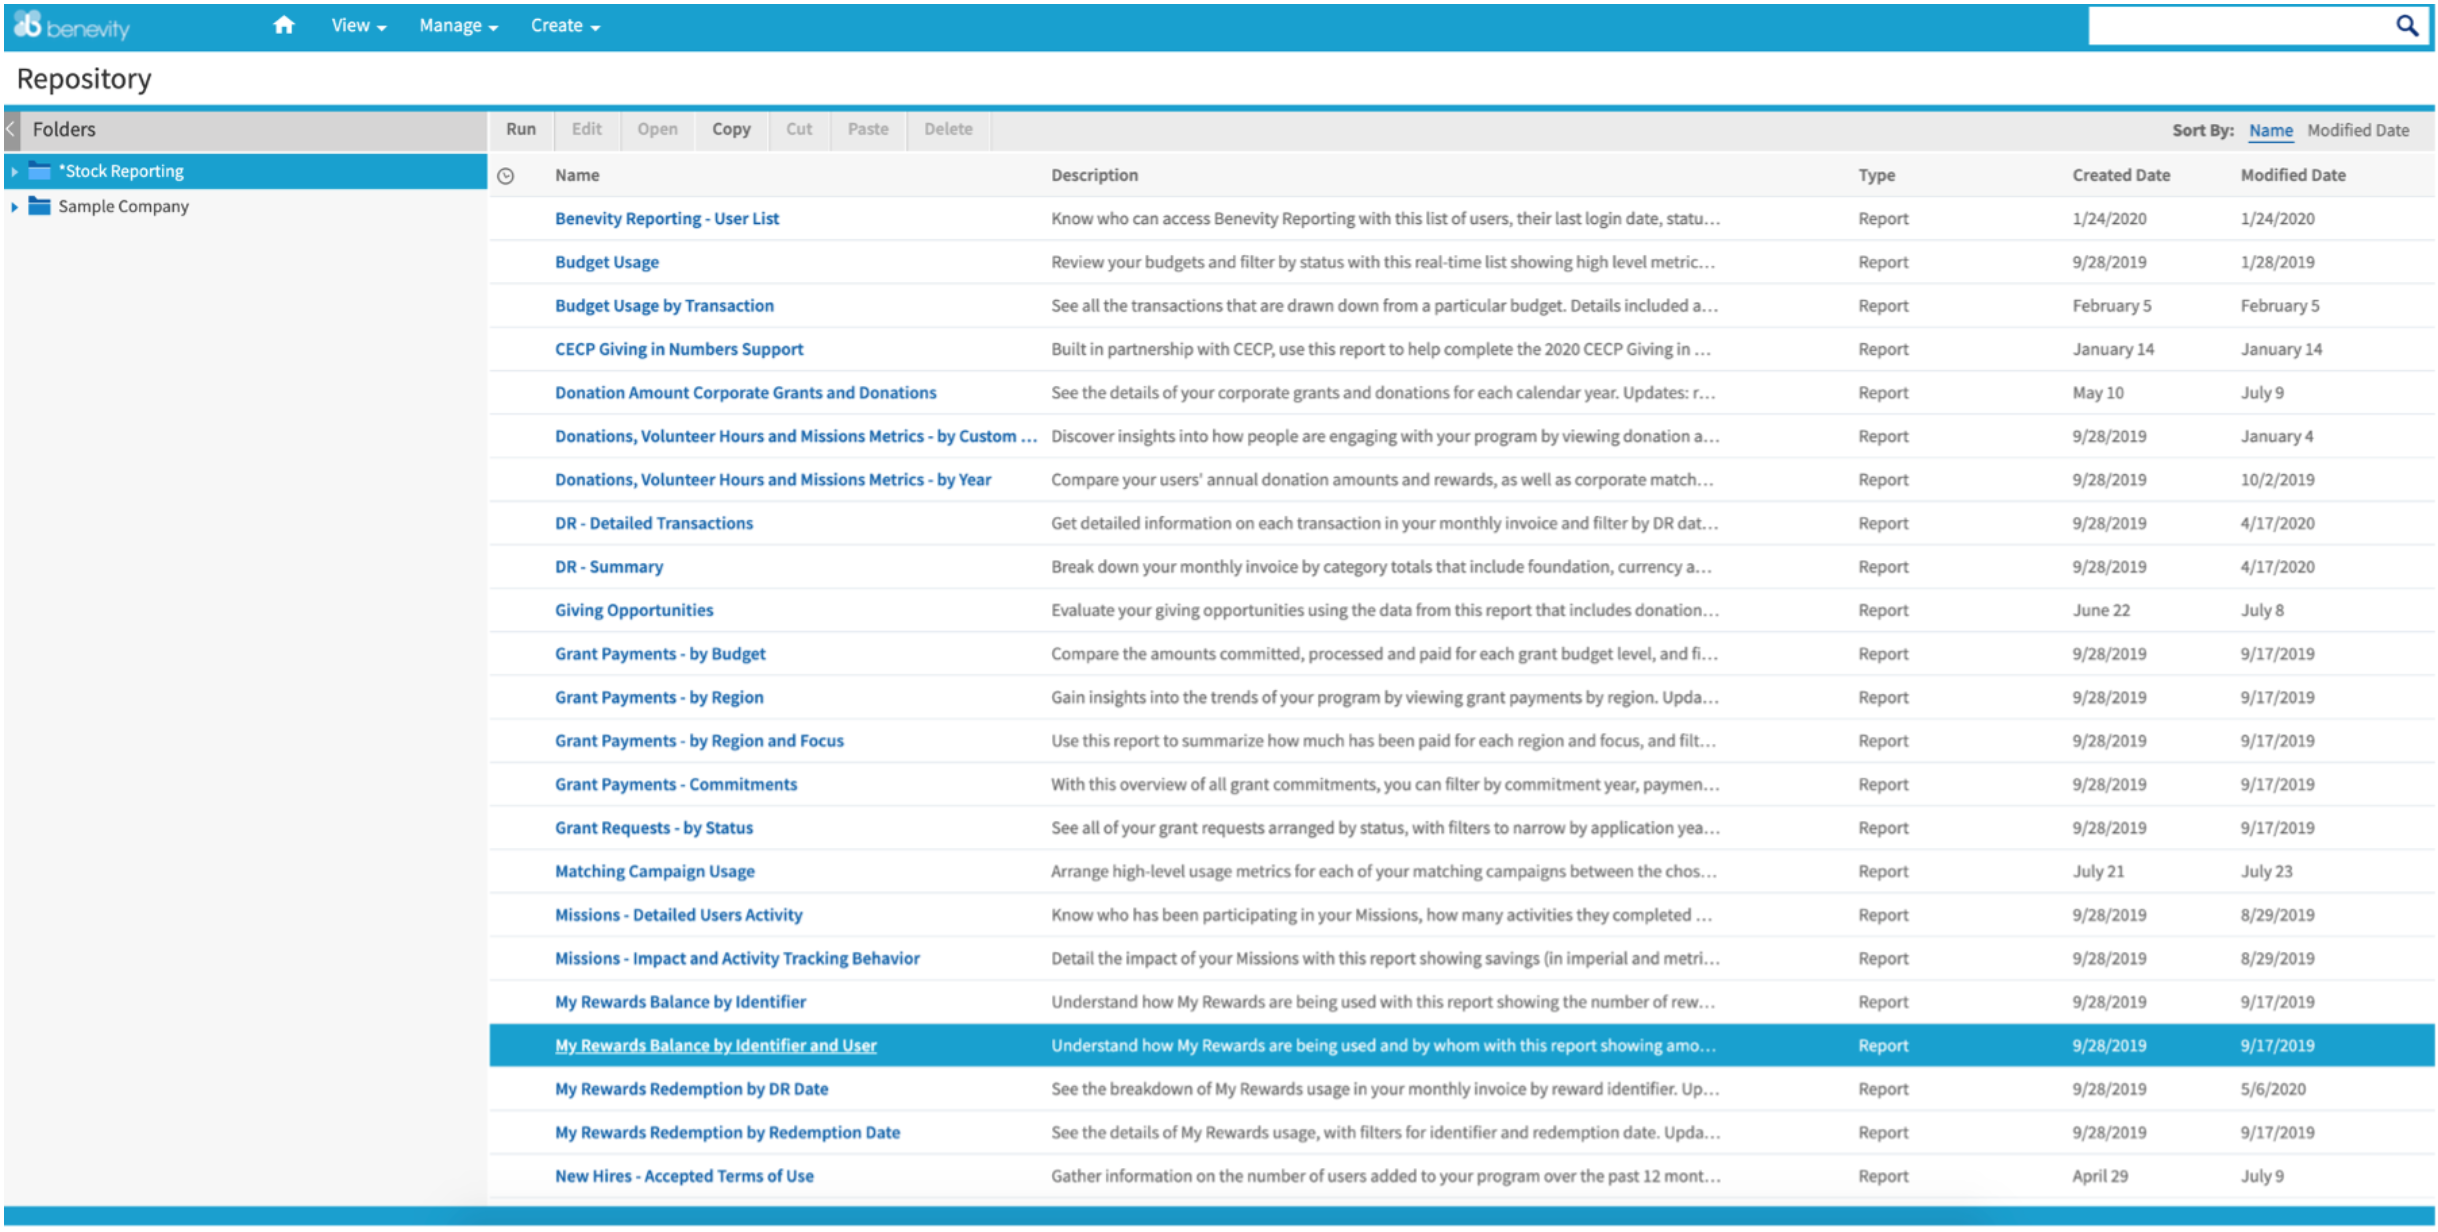Open the DR - Summary report
This screenshot has height=1232, width=2438.
(609, 567)
